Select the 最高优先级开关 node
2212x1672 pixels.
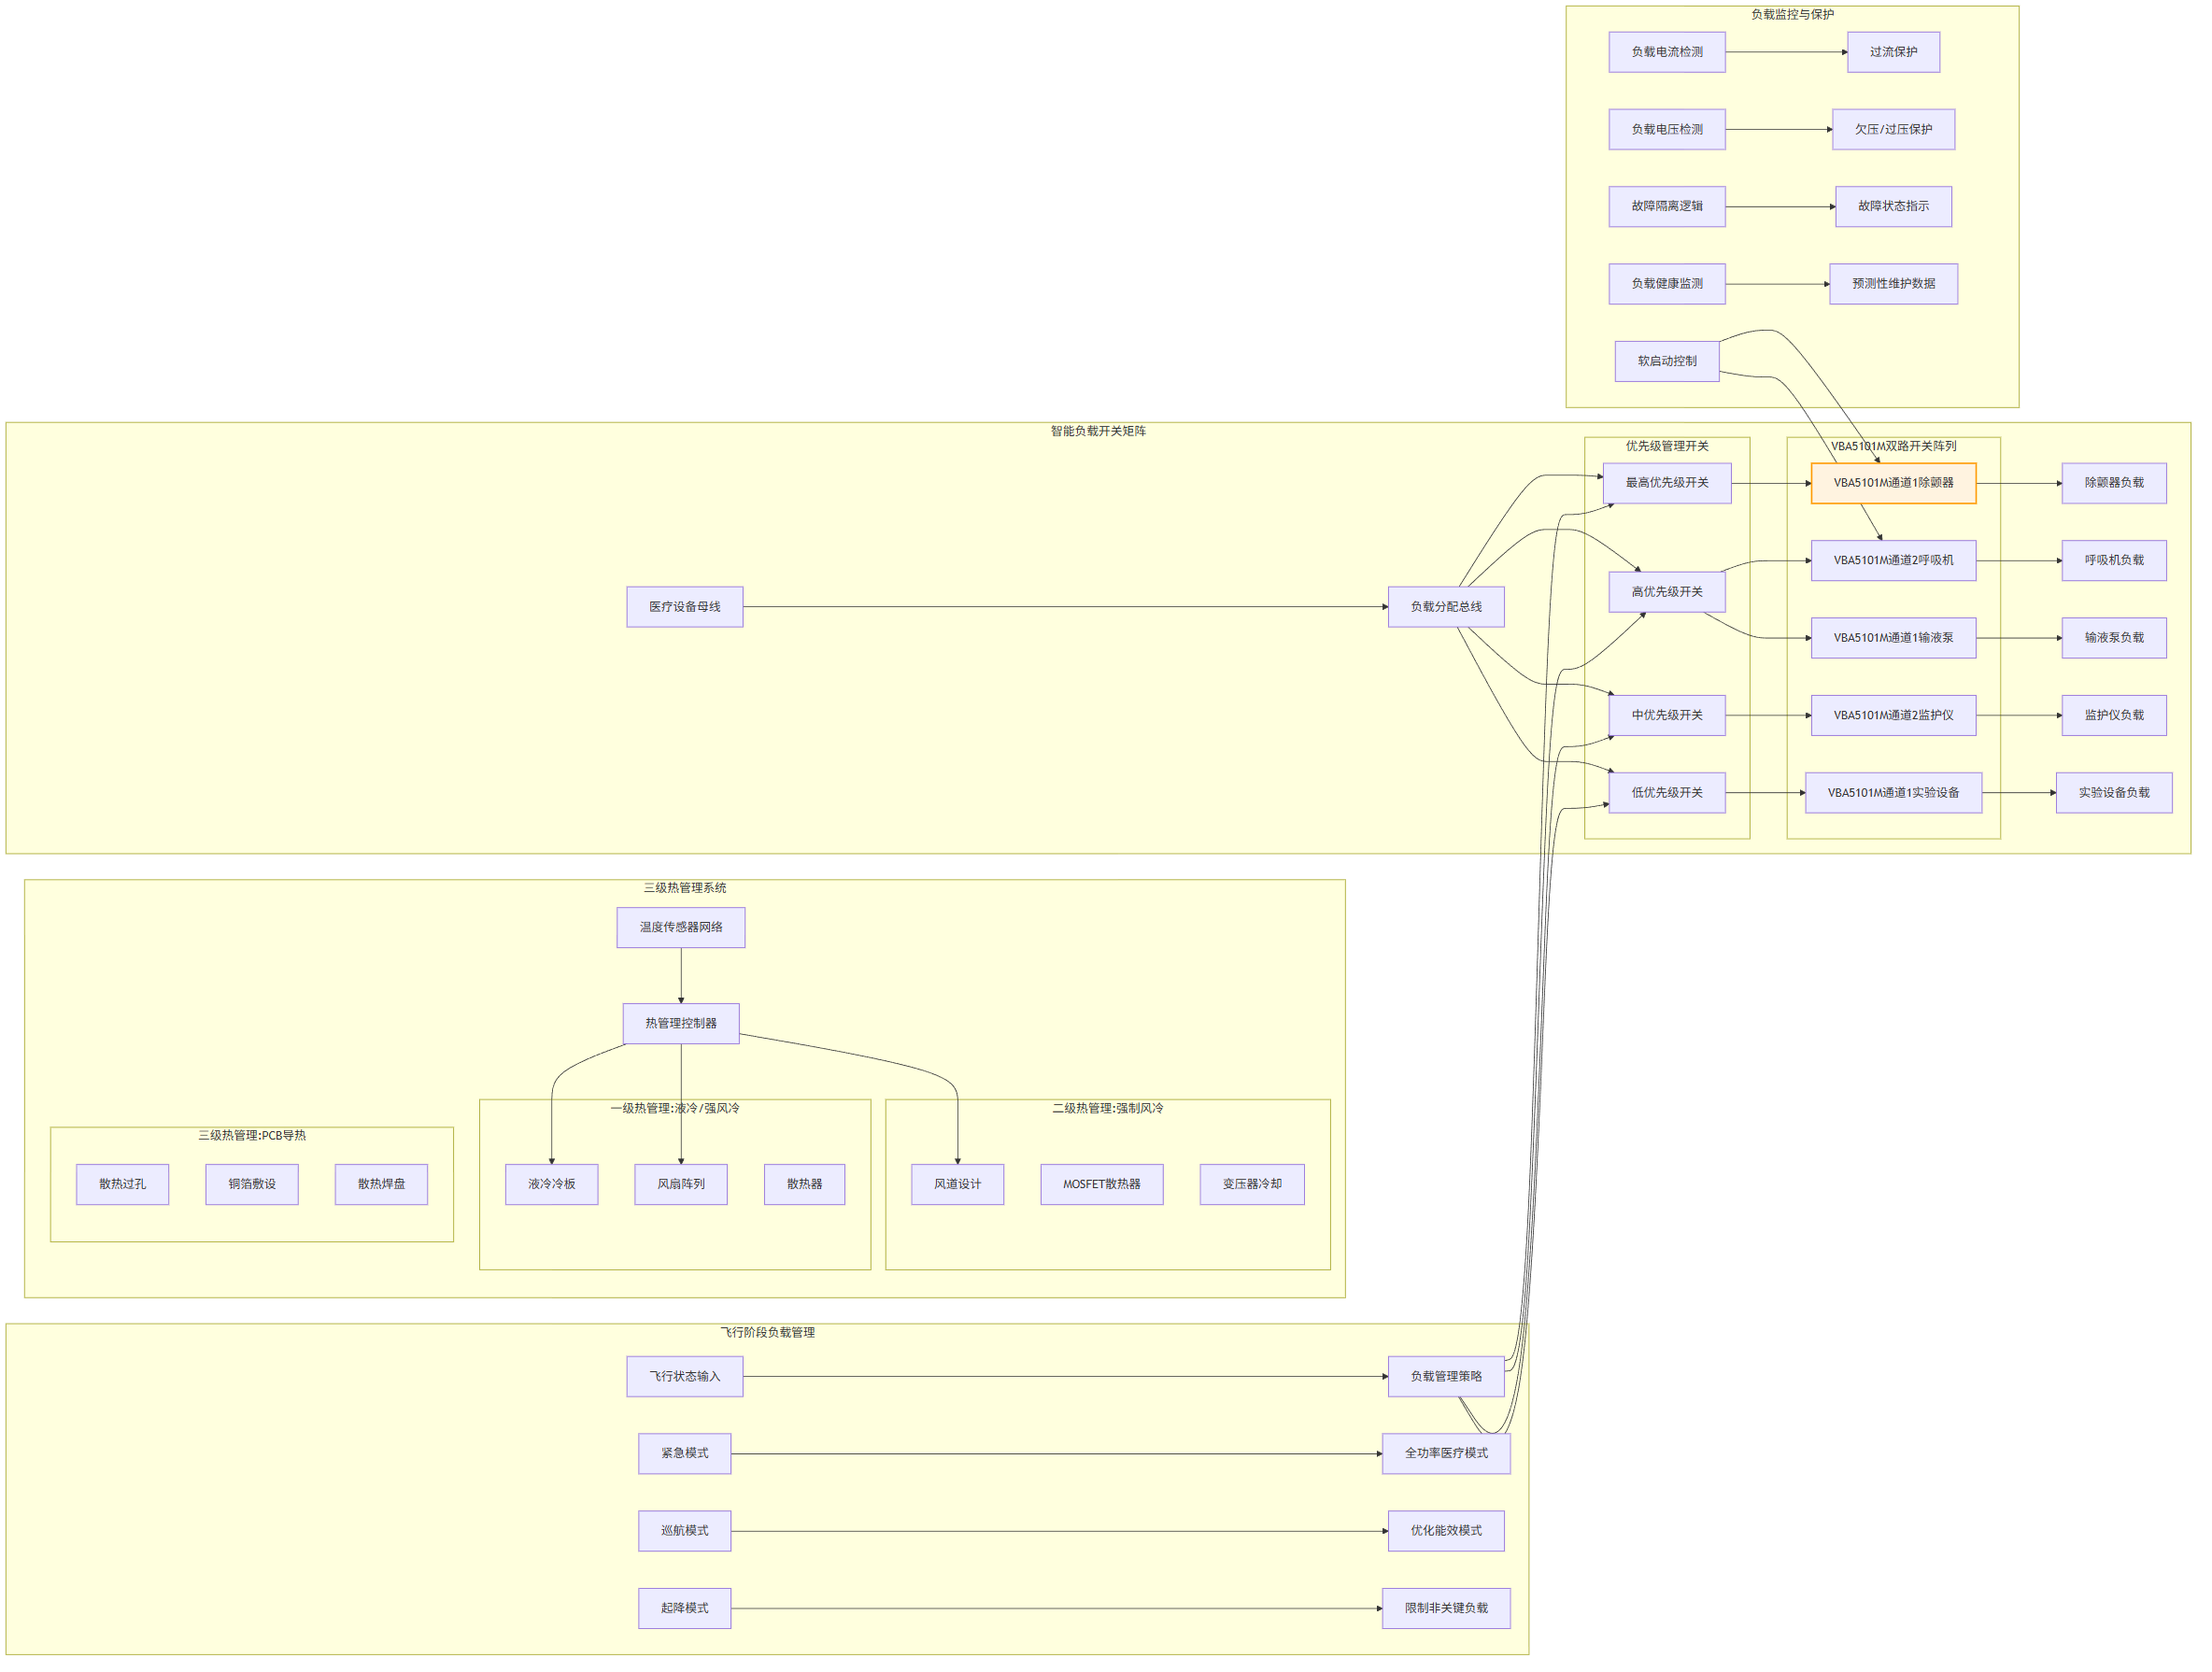(1667, 483)
